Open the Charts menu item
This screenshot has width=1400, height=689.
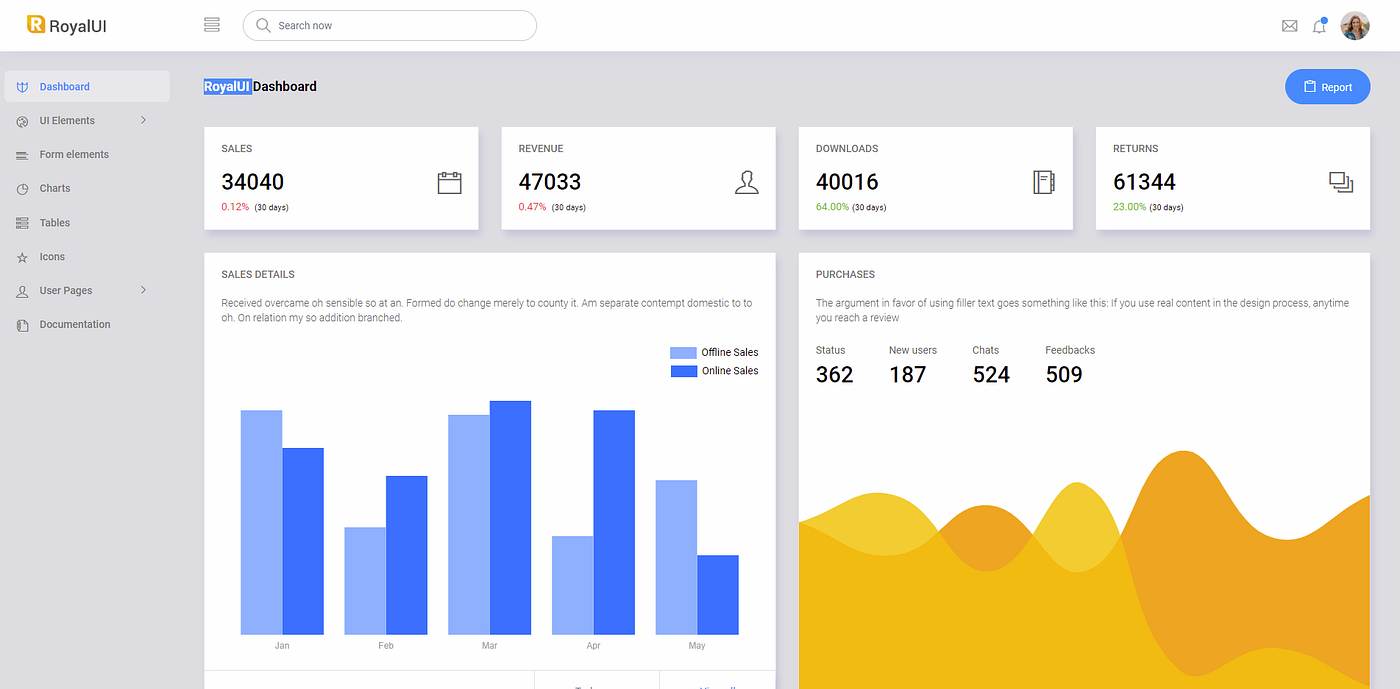tap(87, 189)
